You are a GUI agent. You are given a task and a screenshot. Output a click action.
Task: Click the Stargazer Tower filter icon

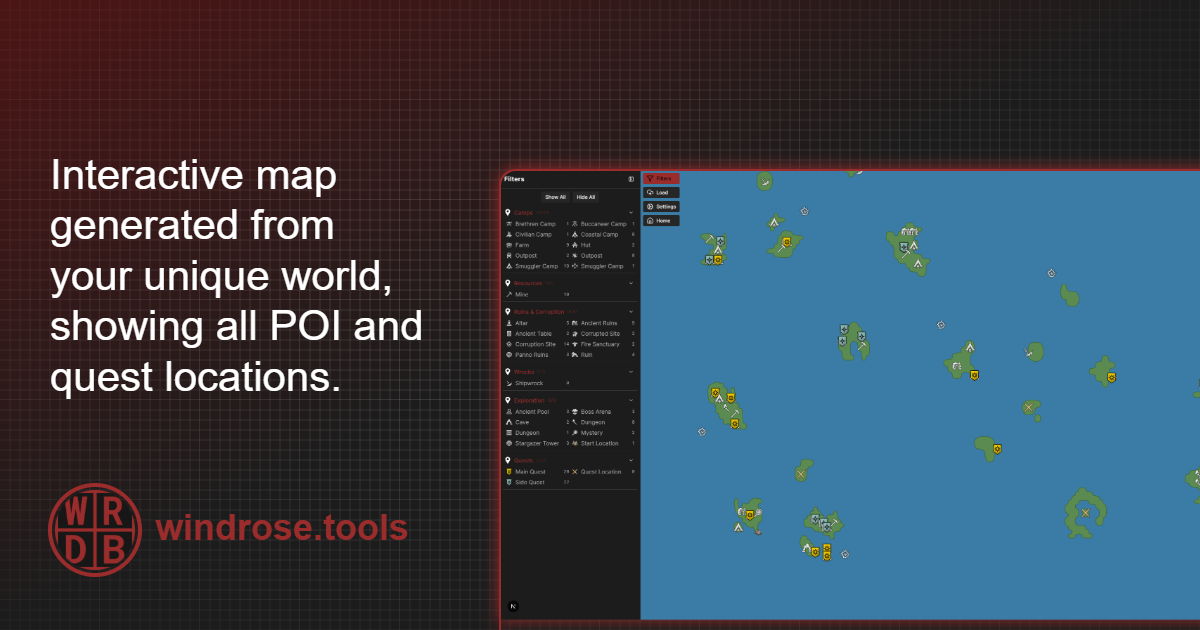click(509, 443)
